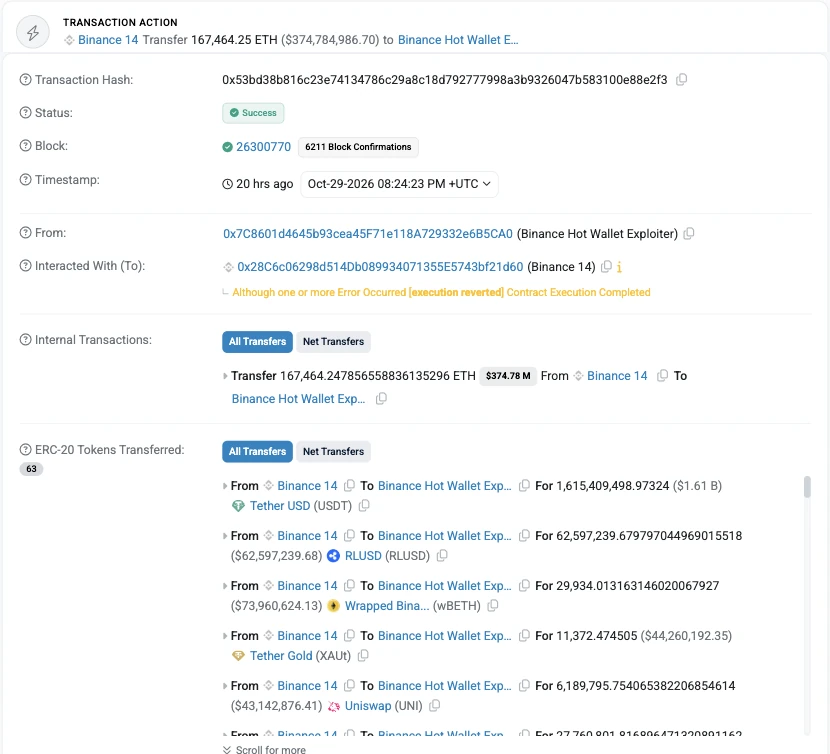The height and width of the screenshot is (754, 830).
Task: Copy Binance 14 address in XAUt row
Action: click(x=349, y=635)
